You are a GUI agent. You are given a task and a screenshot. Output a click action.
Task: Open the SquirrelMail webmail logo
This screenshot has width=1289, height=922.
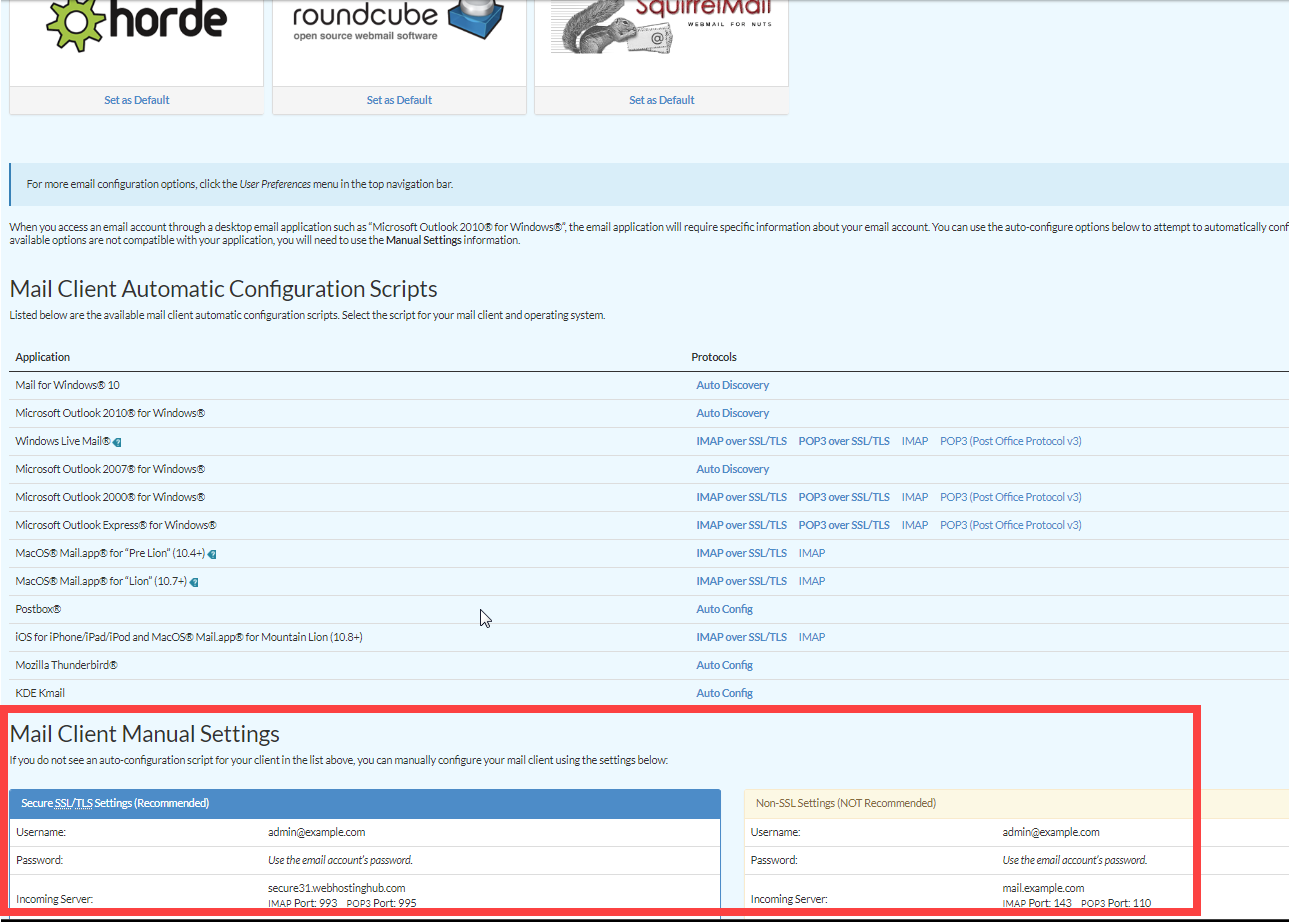pyautogui.click(x=661, y=25)
